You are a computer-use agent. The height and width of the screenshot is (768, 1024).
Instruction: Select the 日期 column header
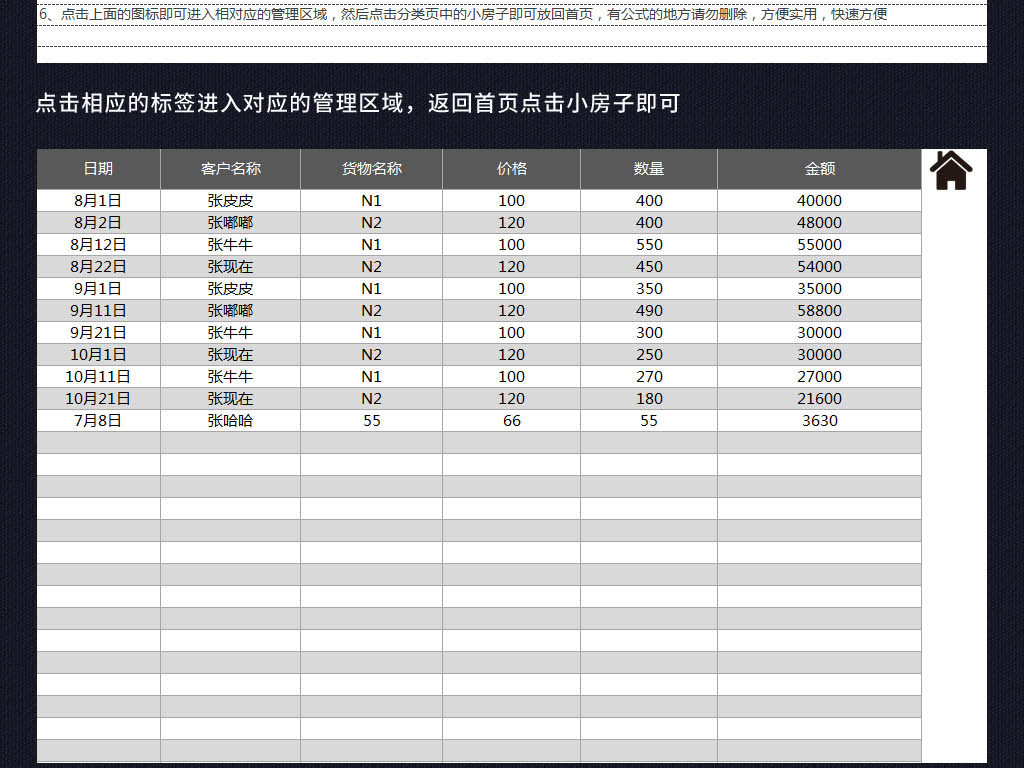99,169
